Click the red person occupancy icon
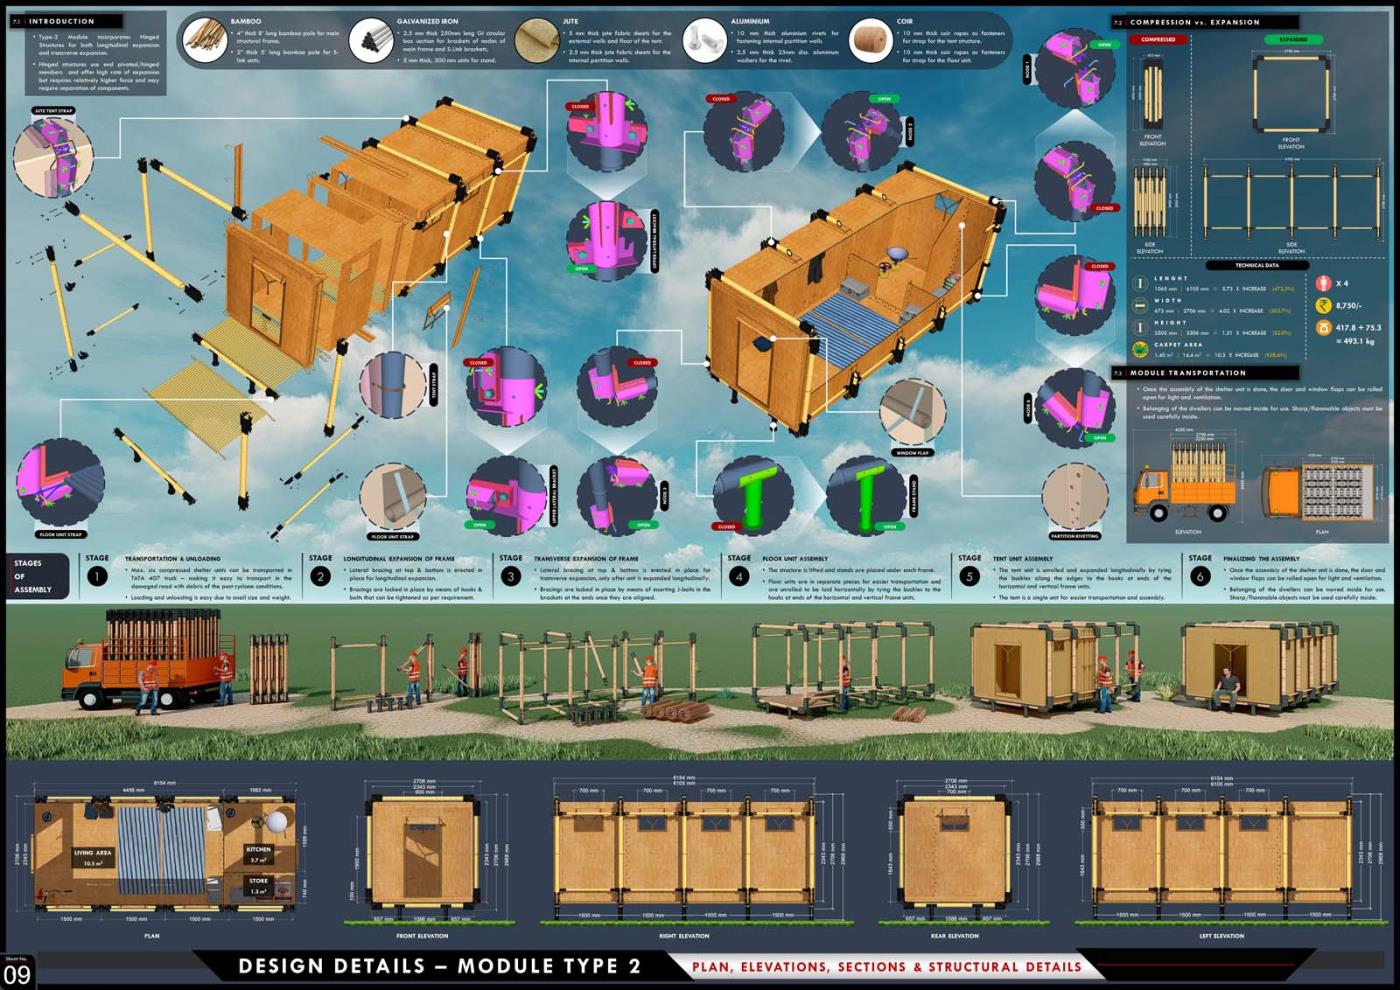This screenshot has width=1400, height=990. (1323, 284)
